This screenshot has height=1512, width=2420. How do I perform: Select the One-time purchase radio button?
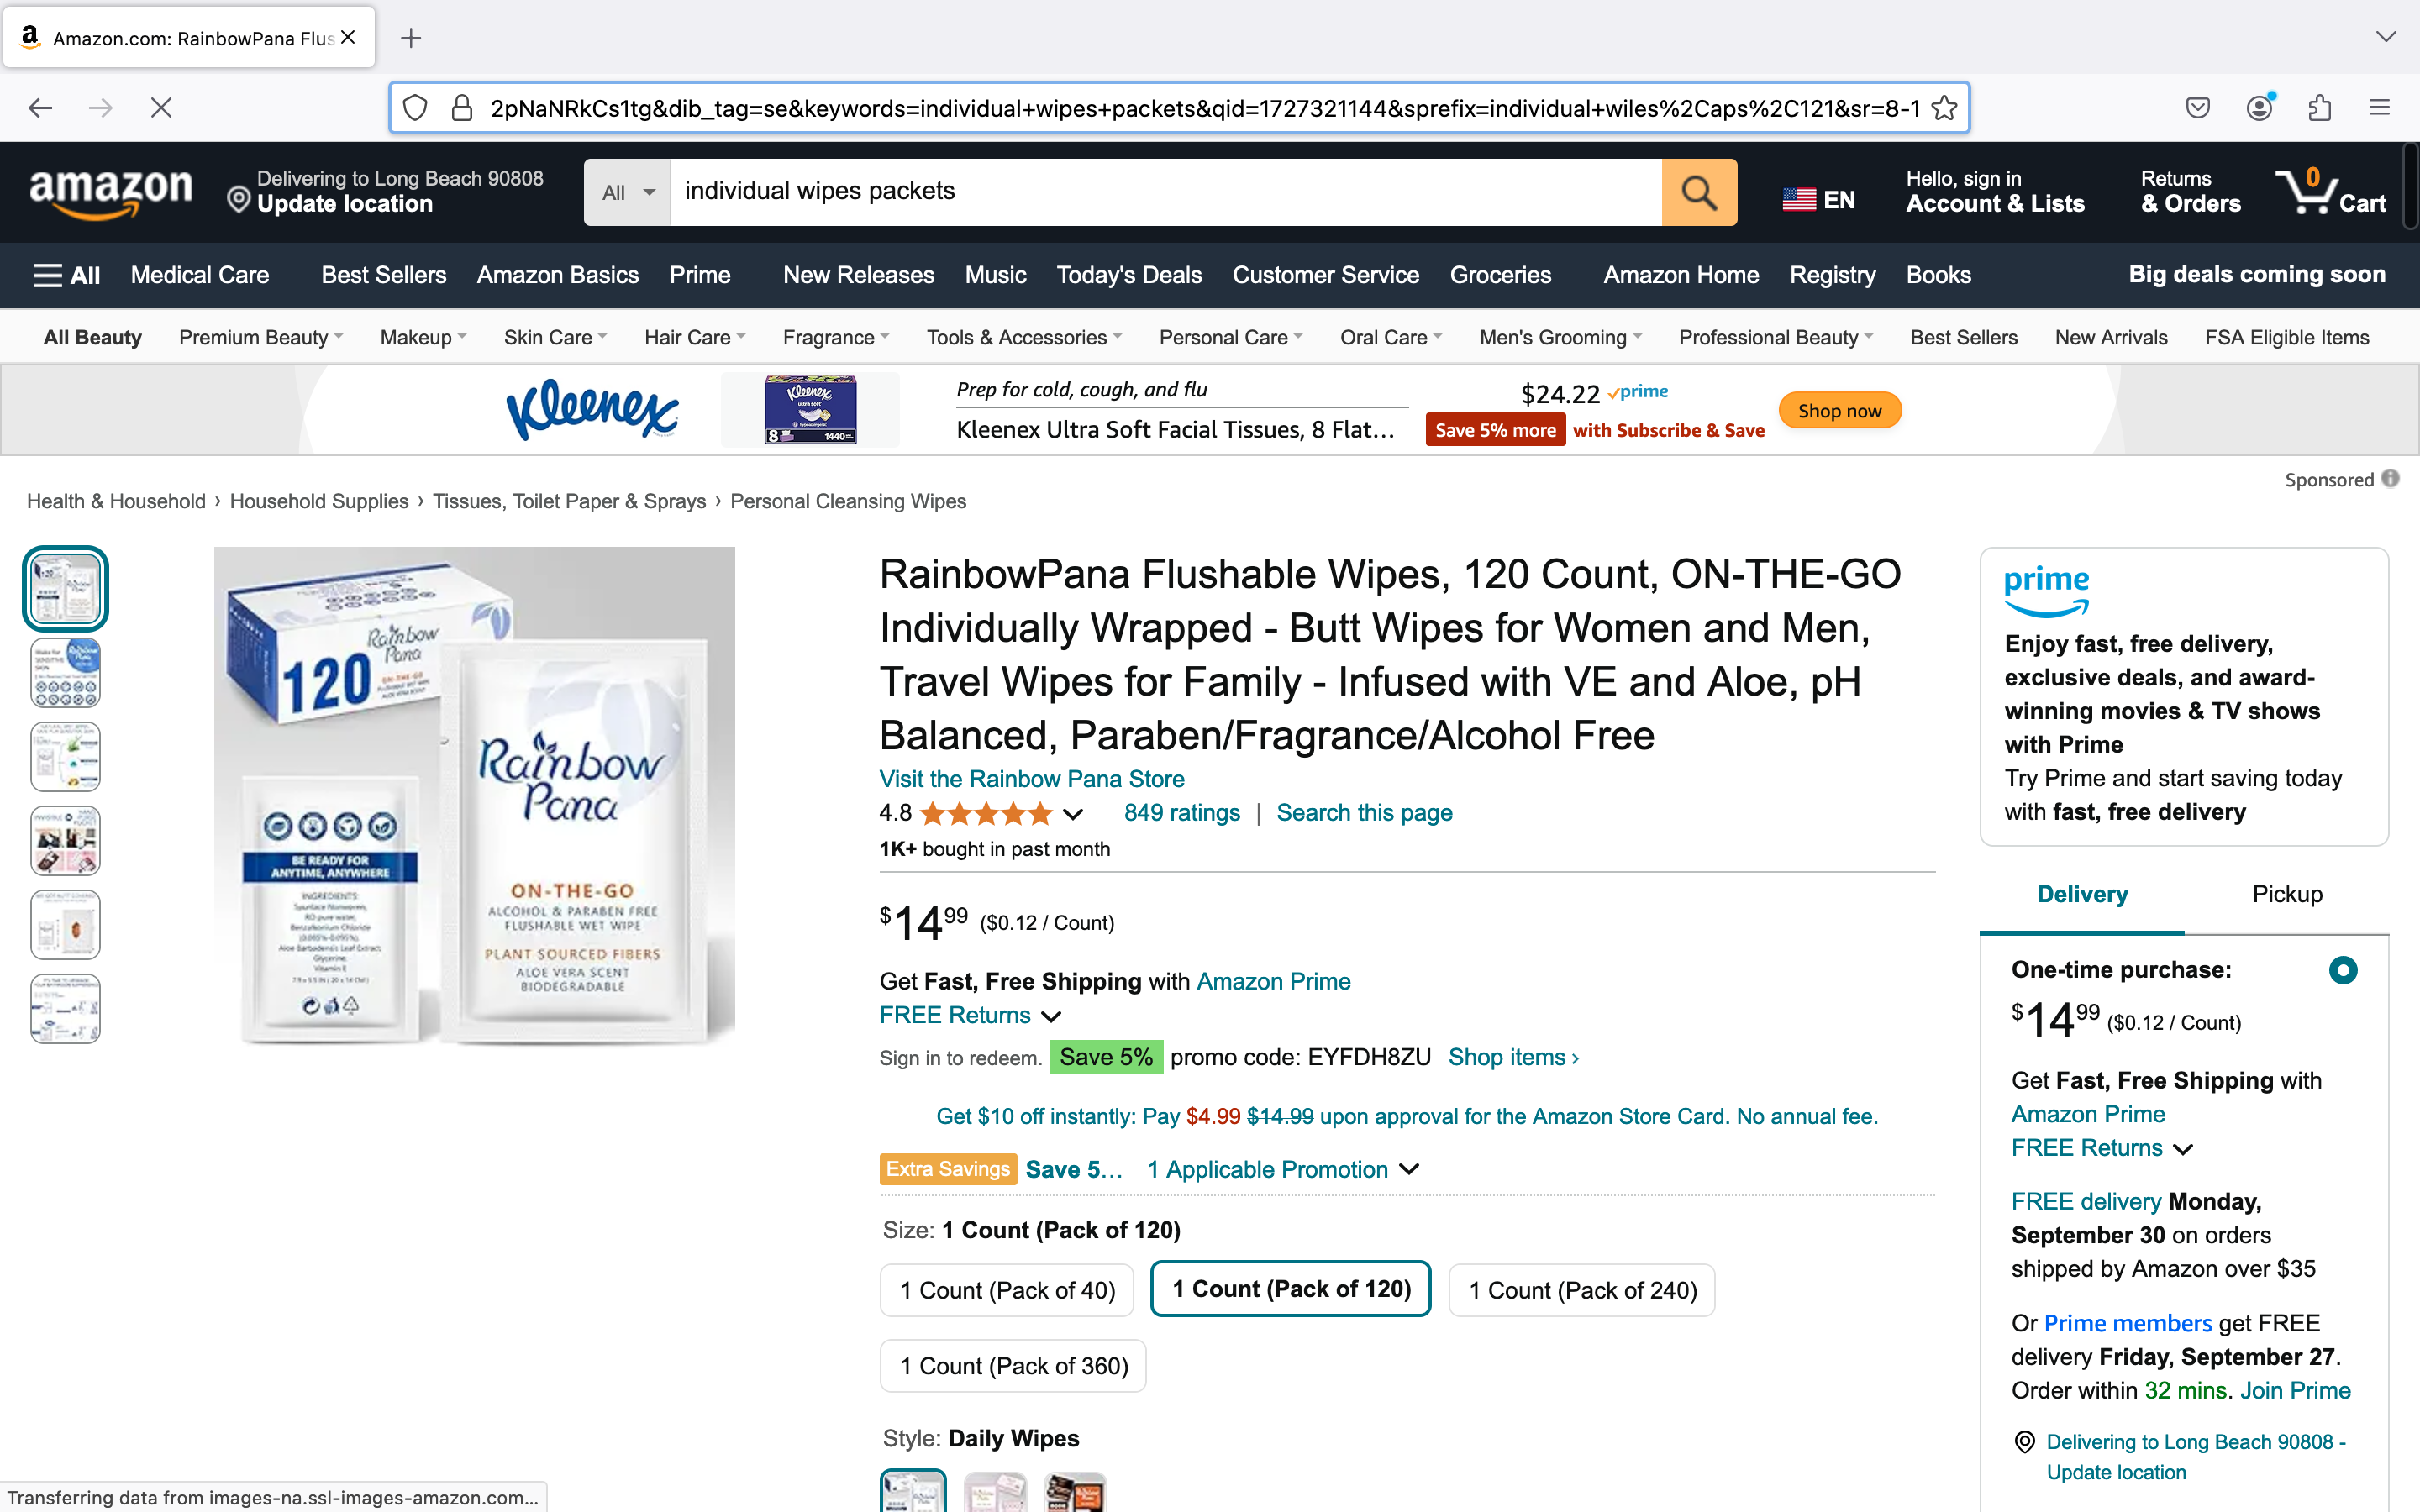point(2342,970)
